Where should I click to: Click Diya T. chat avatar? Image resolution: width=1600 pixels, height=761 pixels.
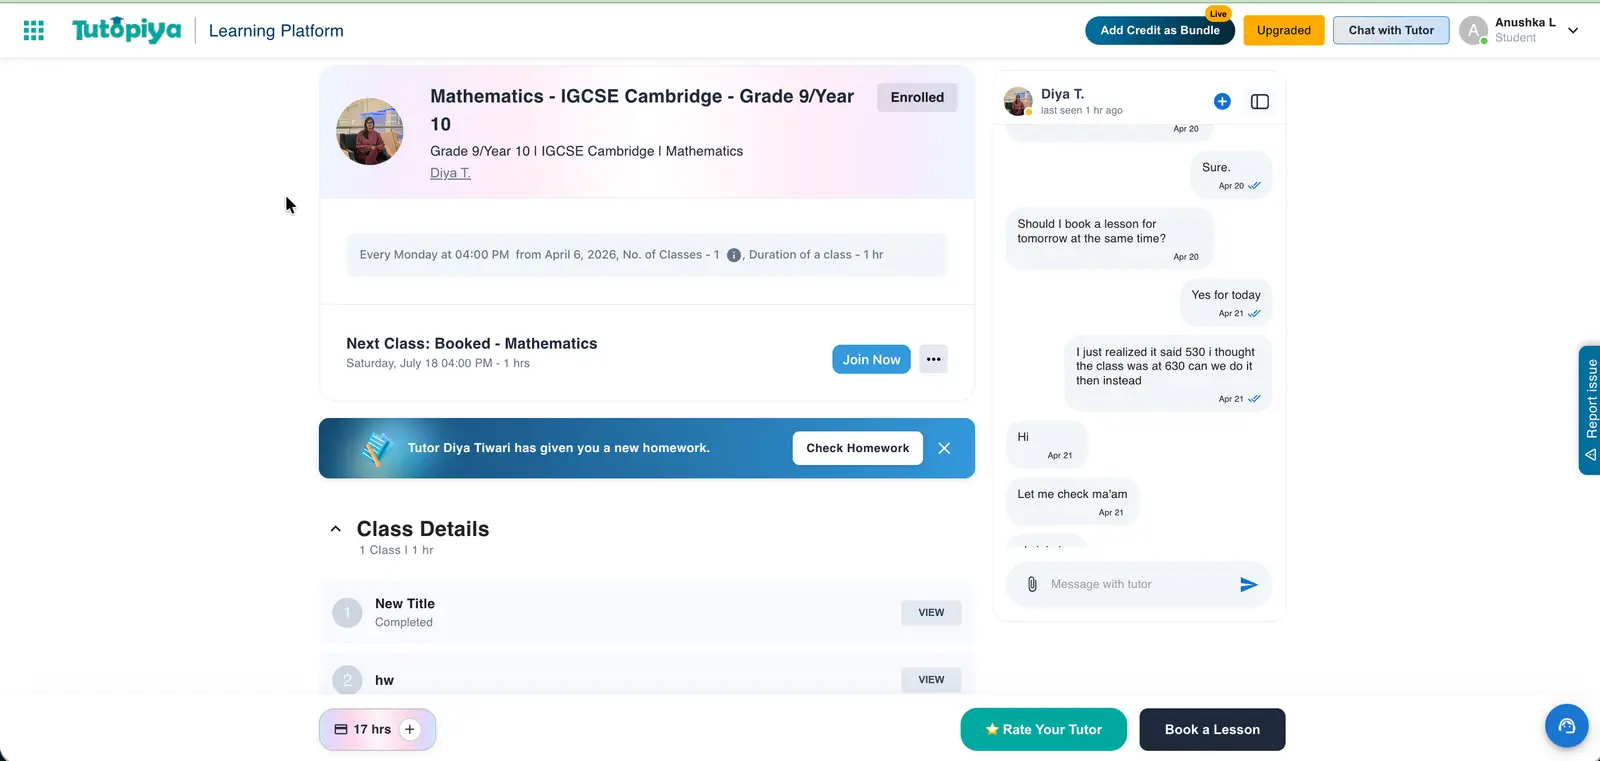point(1018,101)
